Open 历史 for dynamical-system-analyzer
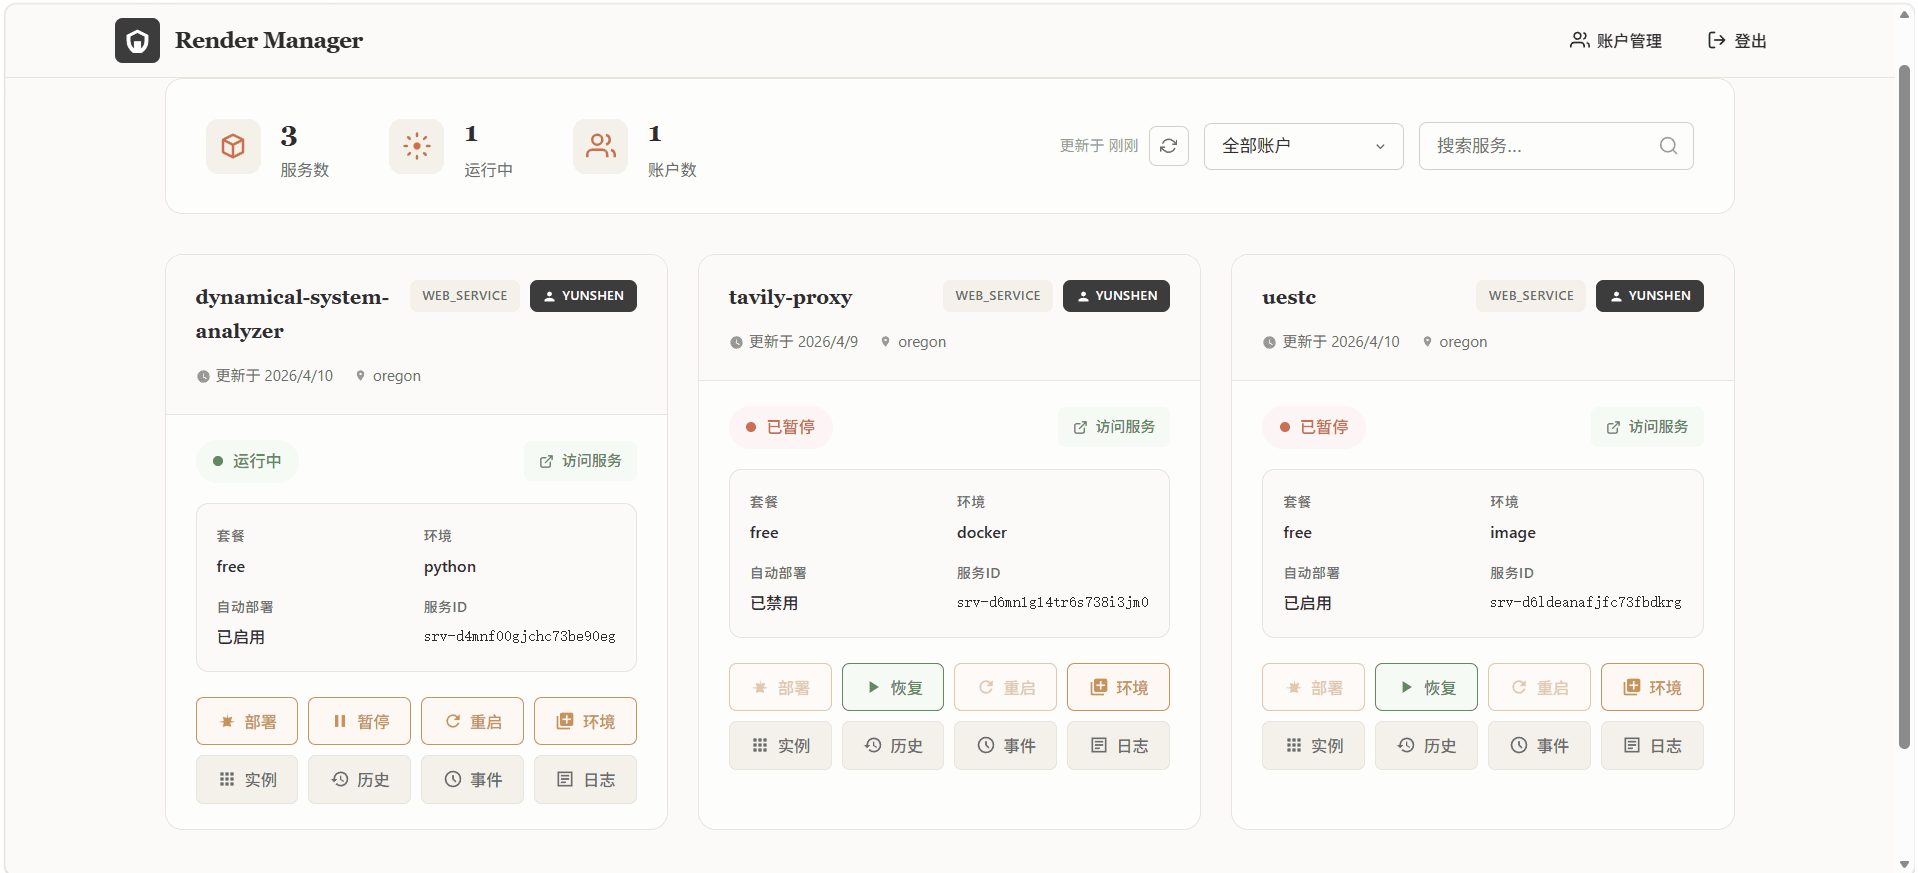 pos(360,780)
